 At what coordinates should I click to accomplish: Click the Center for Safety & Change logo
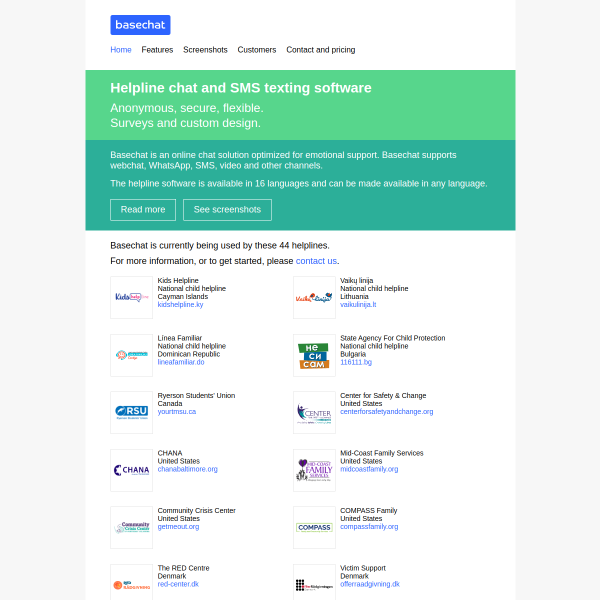pos(314,412)
